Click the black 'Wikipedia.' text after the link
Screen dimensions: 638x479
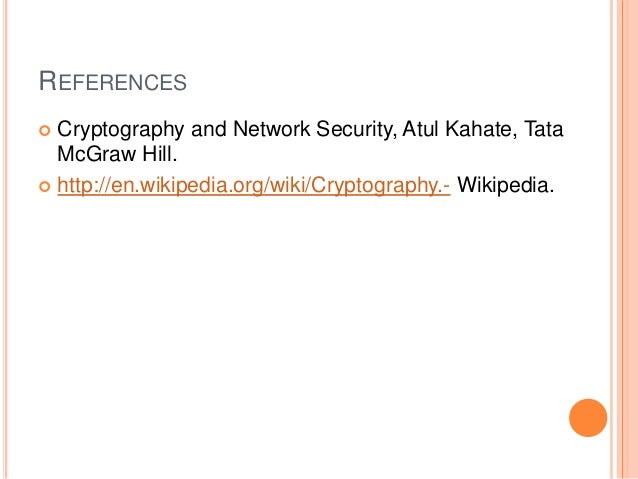click(x=506, y=185)
